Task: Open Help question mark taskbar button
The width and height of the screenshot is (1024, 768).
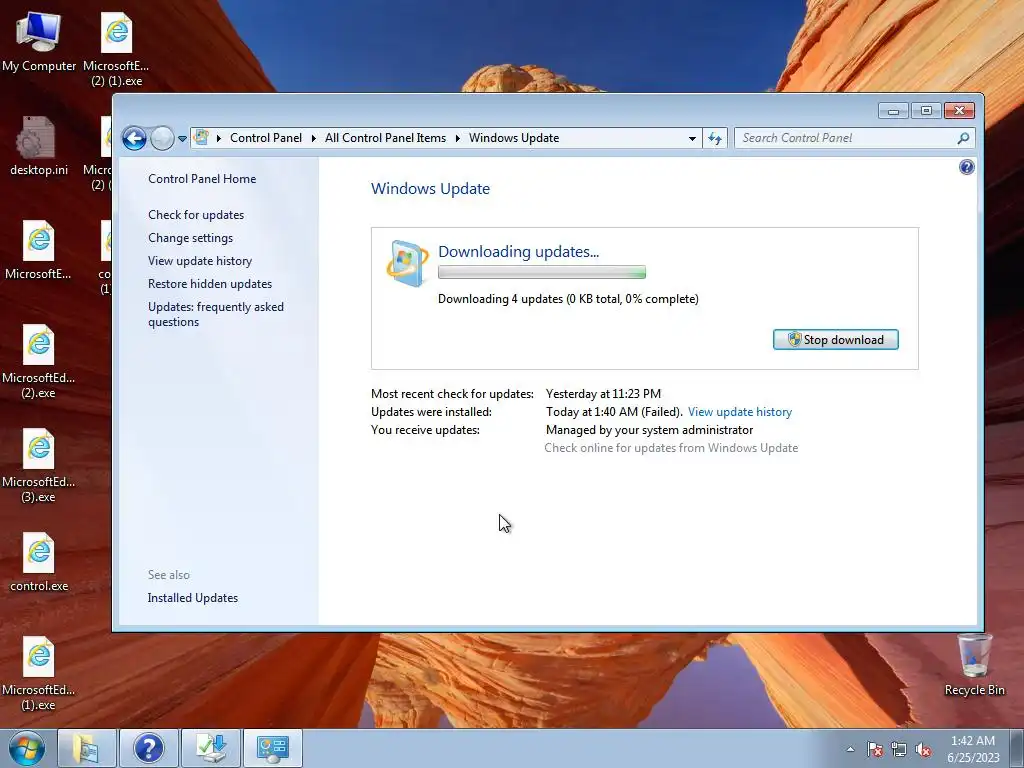Action: 148,748
